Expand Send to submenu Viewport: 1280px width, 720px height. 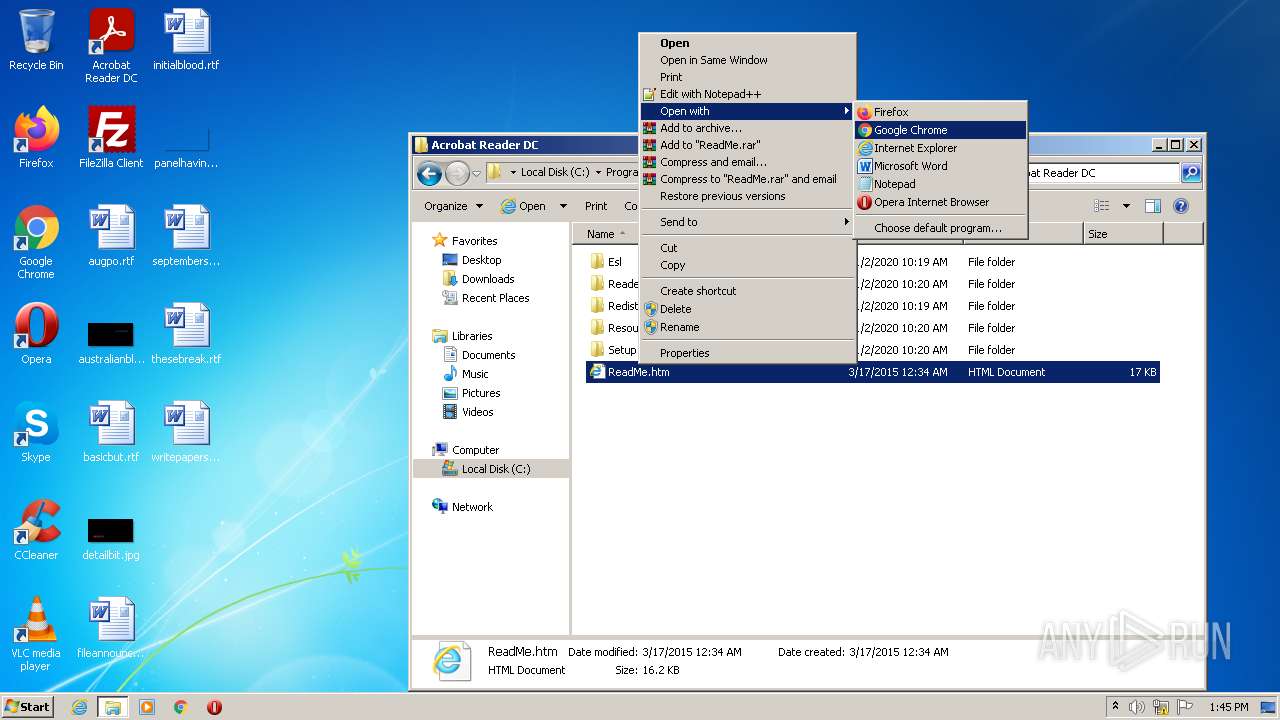coord(747,222)
